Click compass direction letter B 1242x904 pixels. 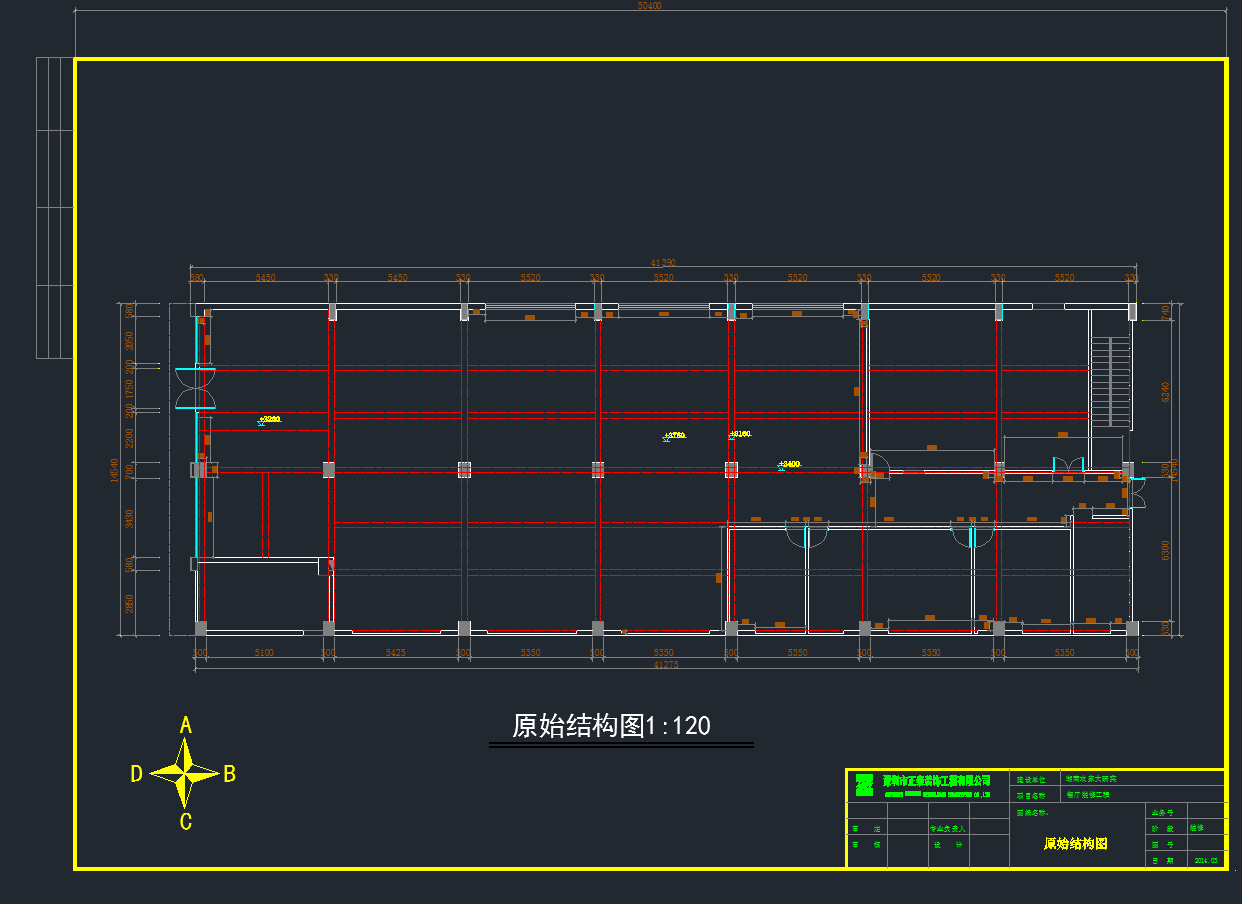[229, 773]
